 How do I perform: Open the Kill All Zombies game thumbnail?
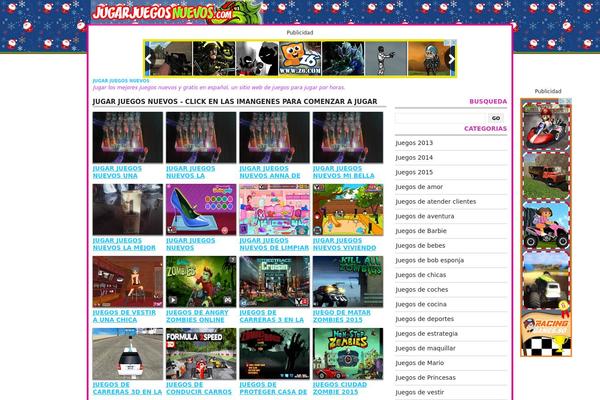click(348, 282)
